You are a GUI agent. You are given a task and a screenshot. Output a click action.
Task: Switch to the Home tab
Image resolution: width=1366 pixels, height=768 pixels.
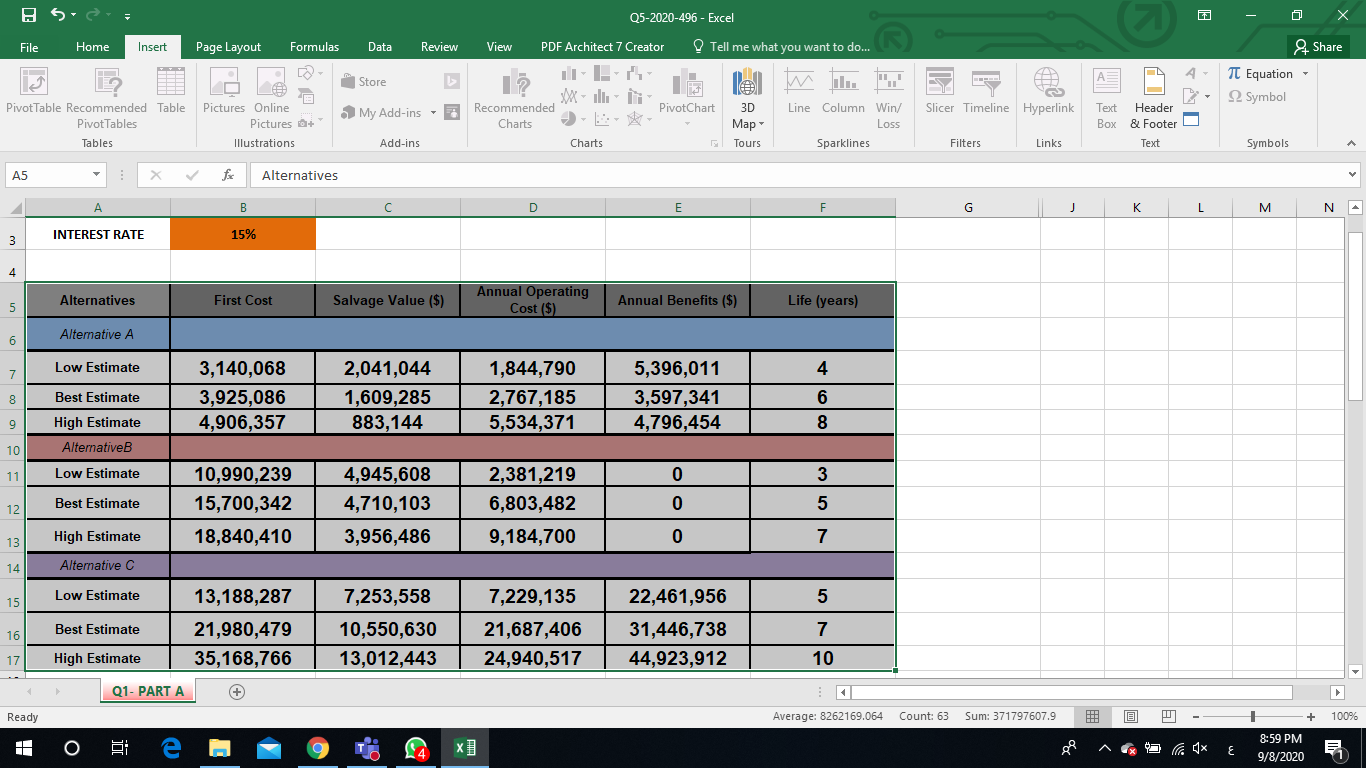pos(93,47)
